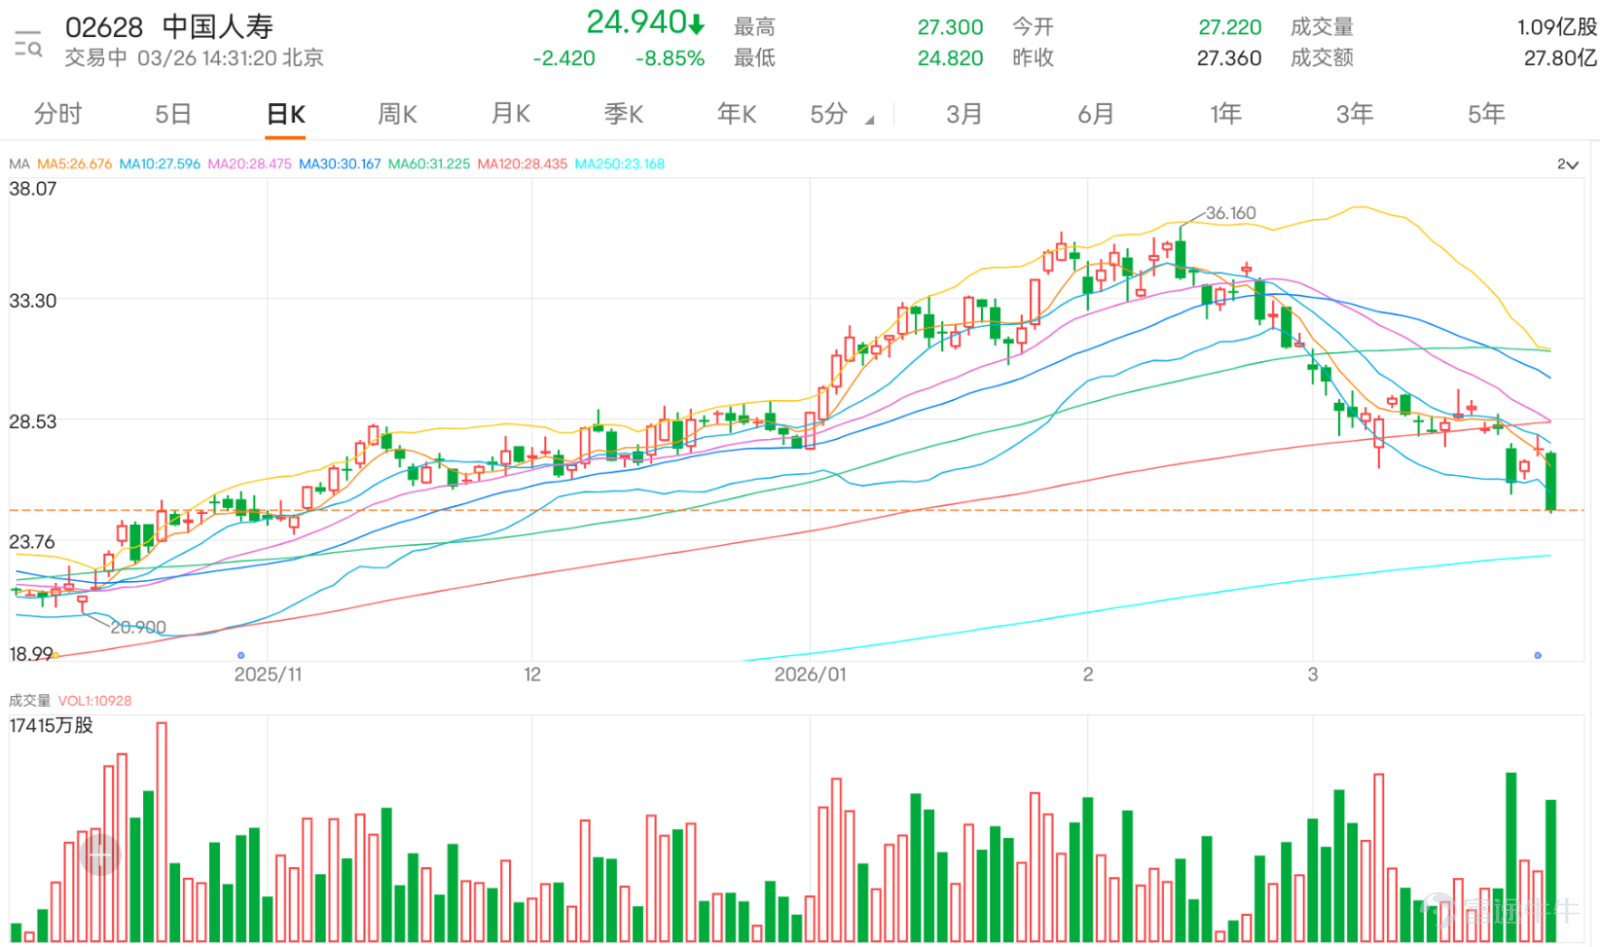Choose the 1年 time range
This screenshot has height=947, width=1600.
coord(1225,114)
